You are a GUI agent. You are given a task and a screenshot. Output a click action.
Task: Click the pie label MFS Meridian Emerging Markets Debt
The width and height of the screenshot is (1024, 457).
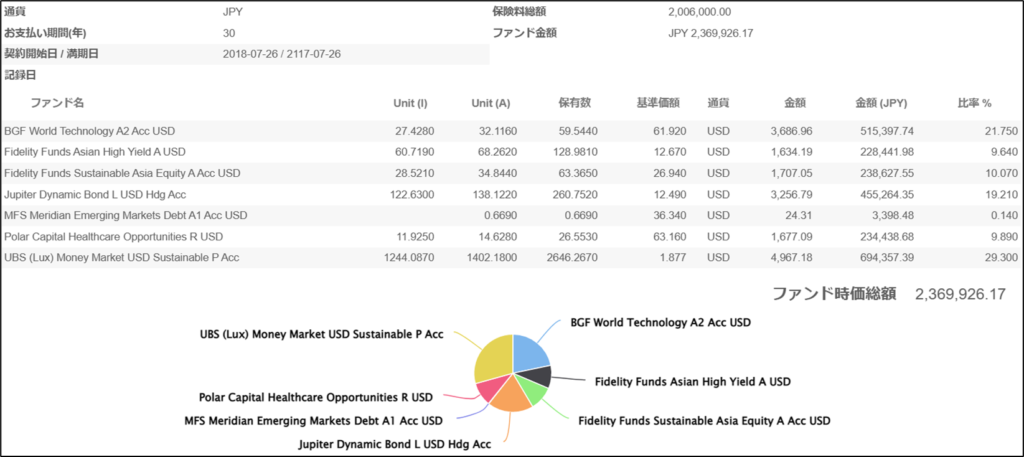313,420
